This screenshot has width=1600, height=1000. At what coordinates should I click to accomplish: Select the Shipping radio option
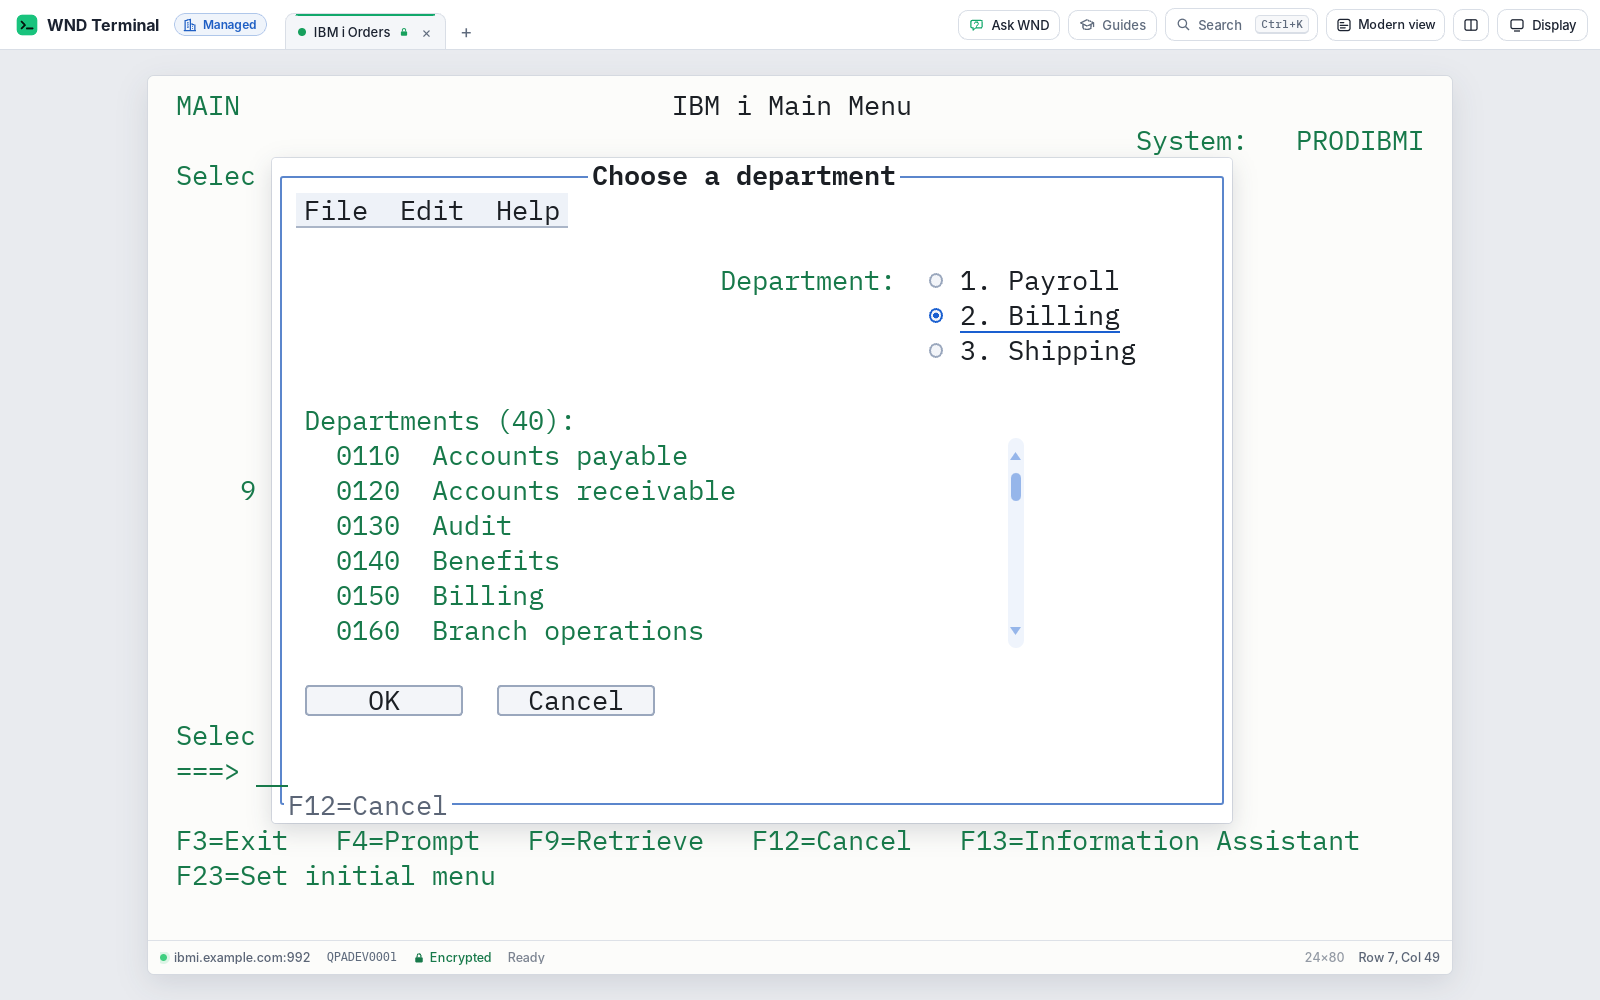[x=1032, y=351]
